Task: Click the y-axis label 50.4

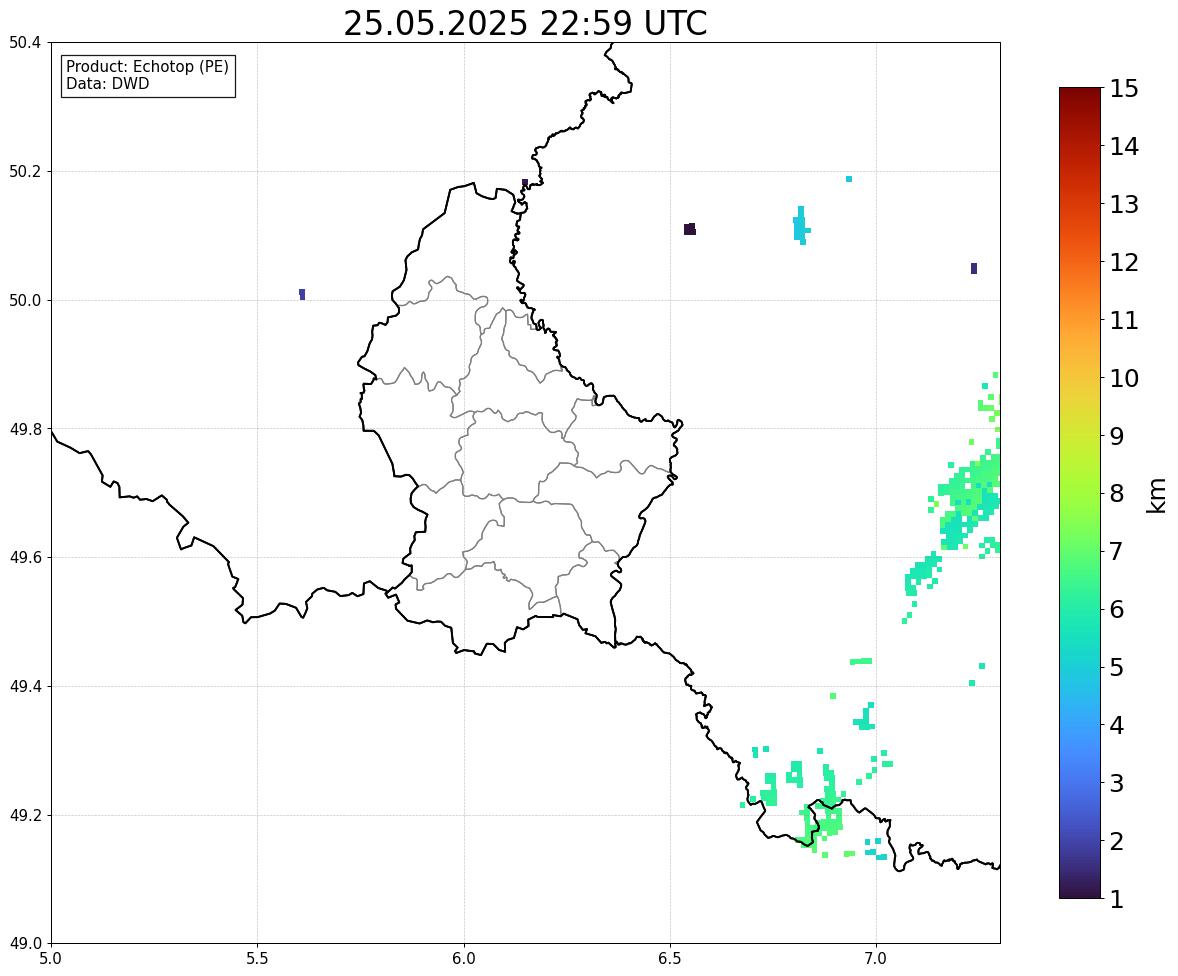Action: point(25,43)
